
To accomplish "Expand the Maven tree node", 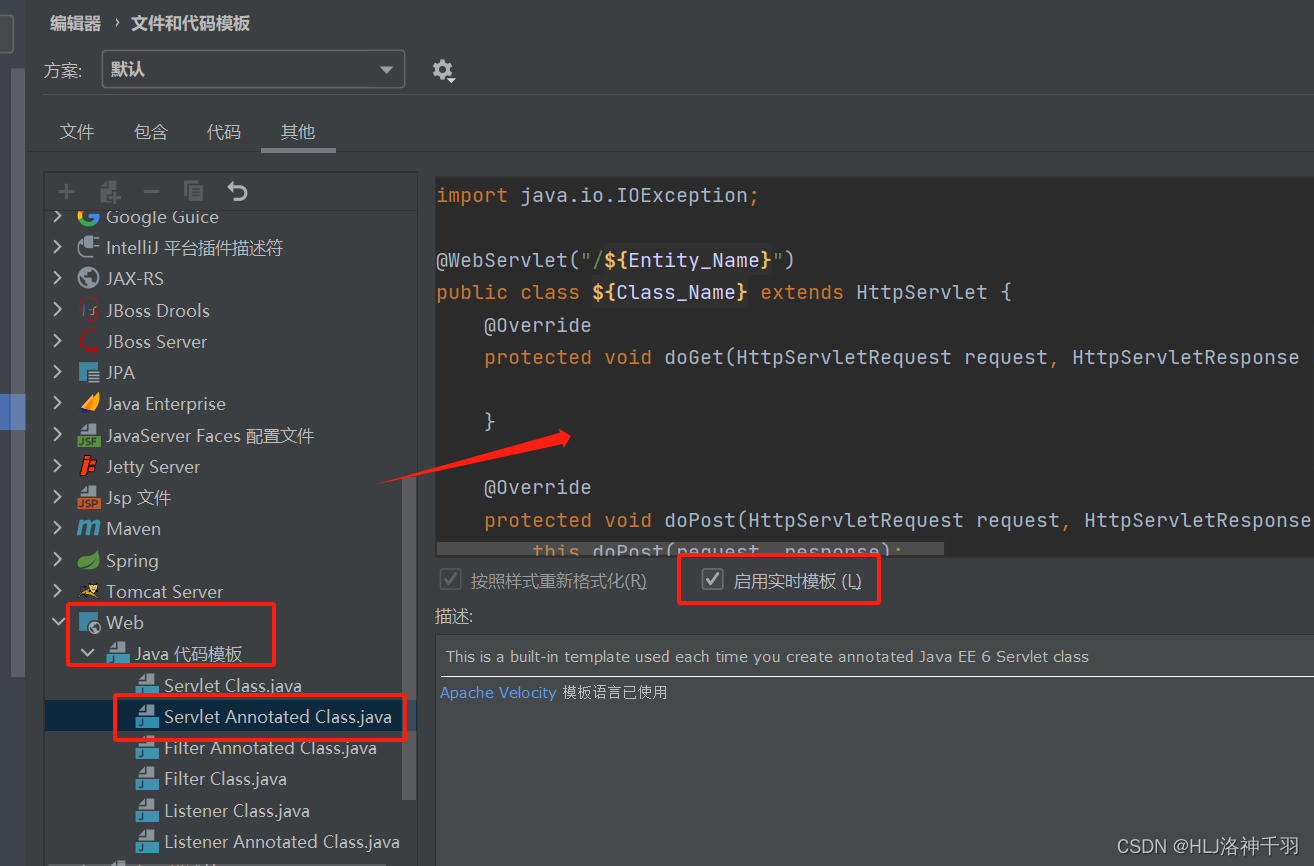I will (x=58, y=528).
